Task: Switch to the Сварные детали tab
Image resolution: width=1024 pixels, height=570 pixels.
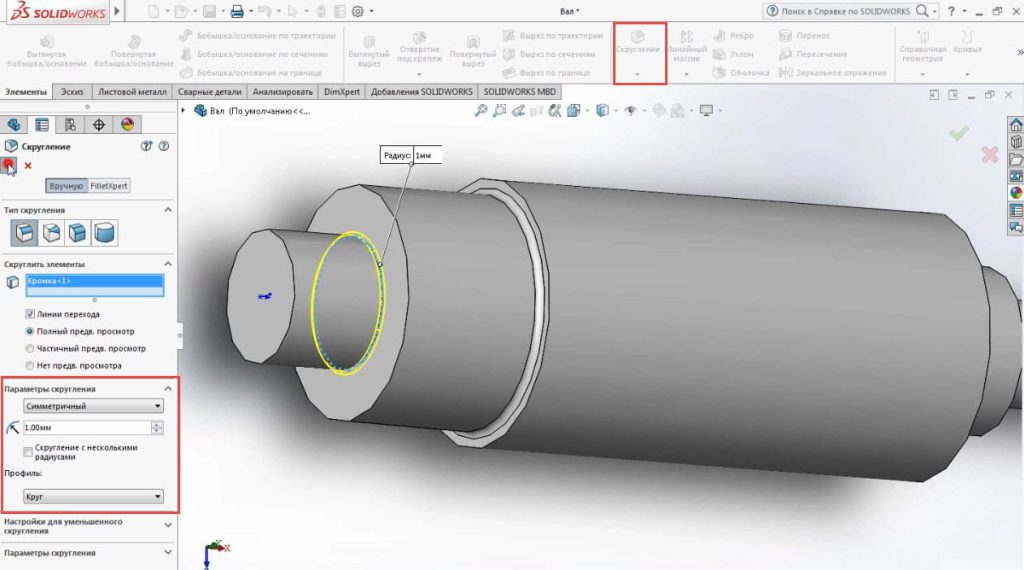Action: (210, 91)
